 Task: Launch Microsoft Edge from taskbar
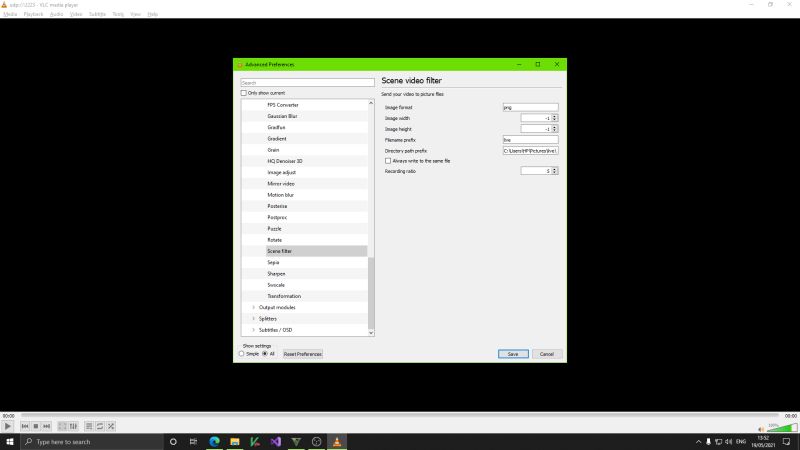pos(214,442)
